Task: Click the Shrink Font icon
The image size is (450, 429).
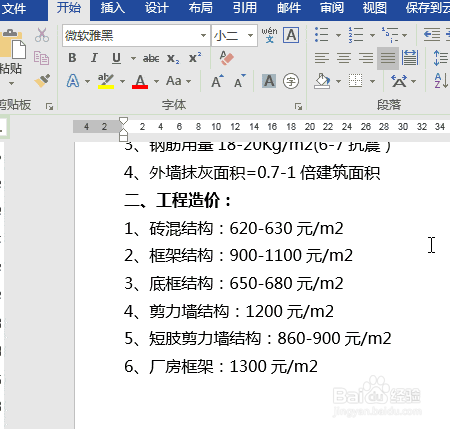Action: 239,81
